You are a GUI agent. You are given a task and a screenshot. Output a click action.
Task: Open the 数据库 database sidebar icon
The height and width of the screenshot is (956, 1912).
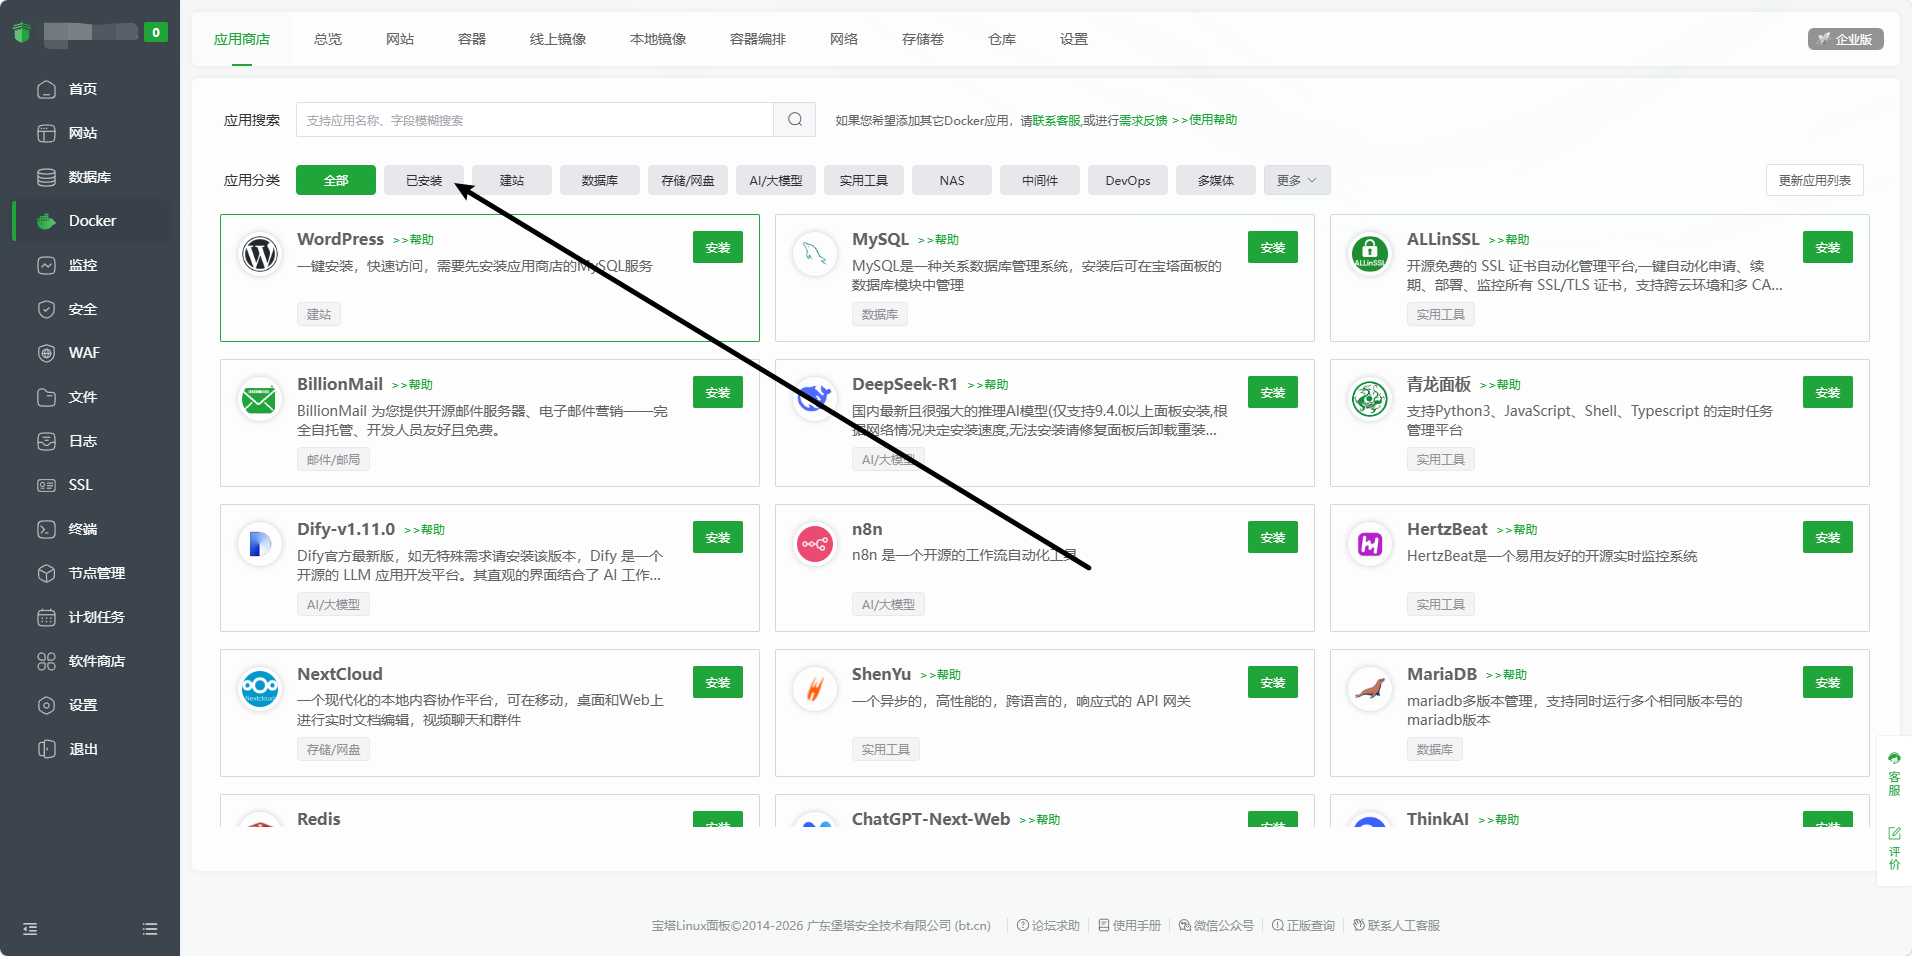(x=46, y=177)
